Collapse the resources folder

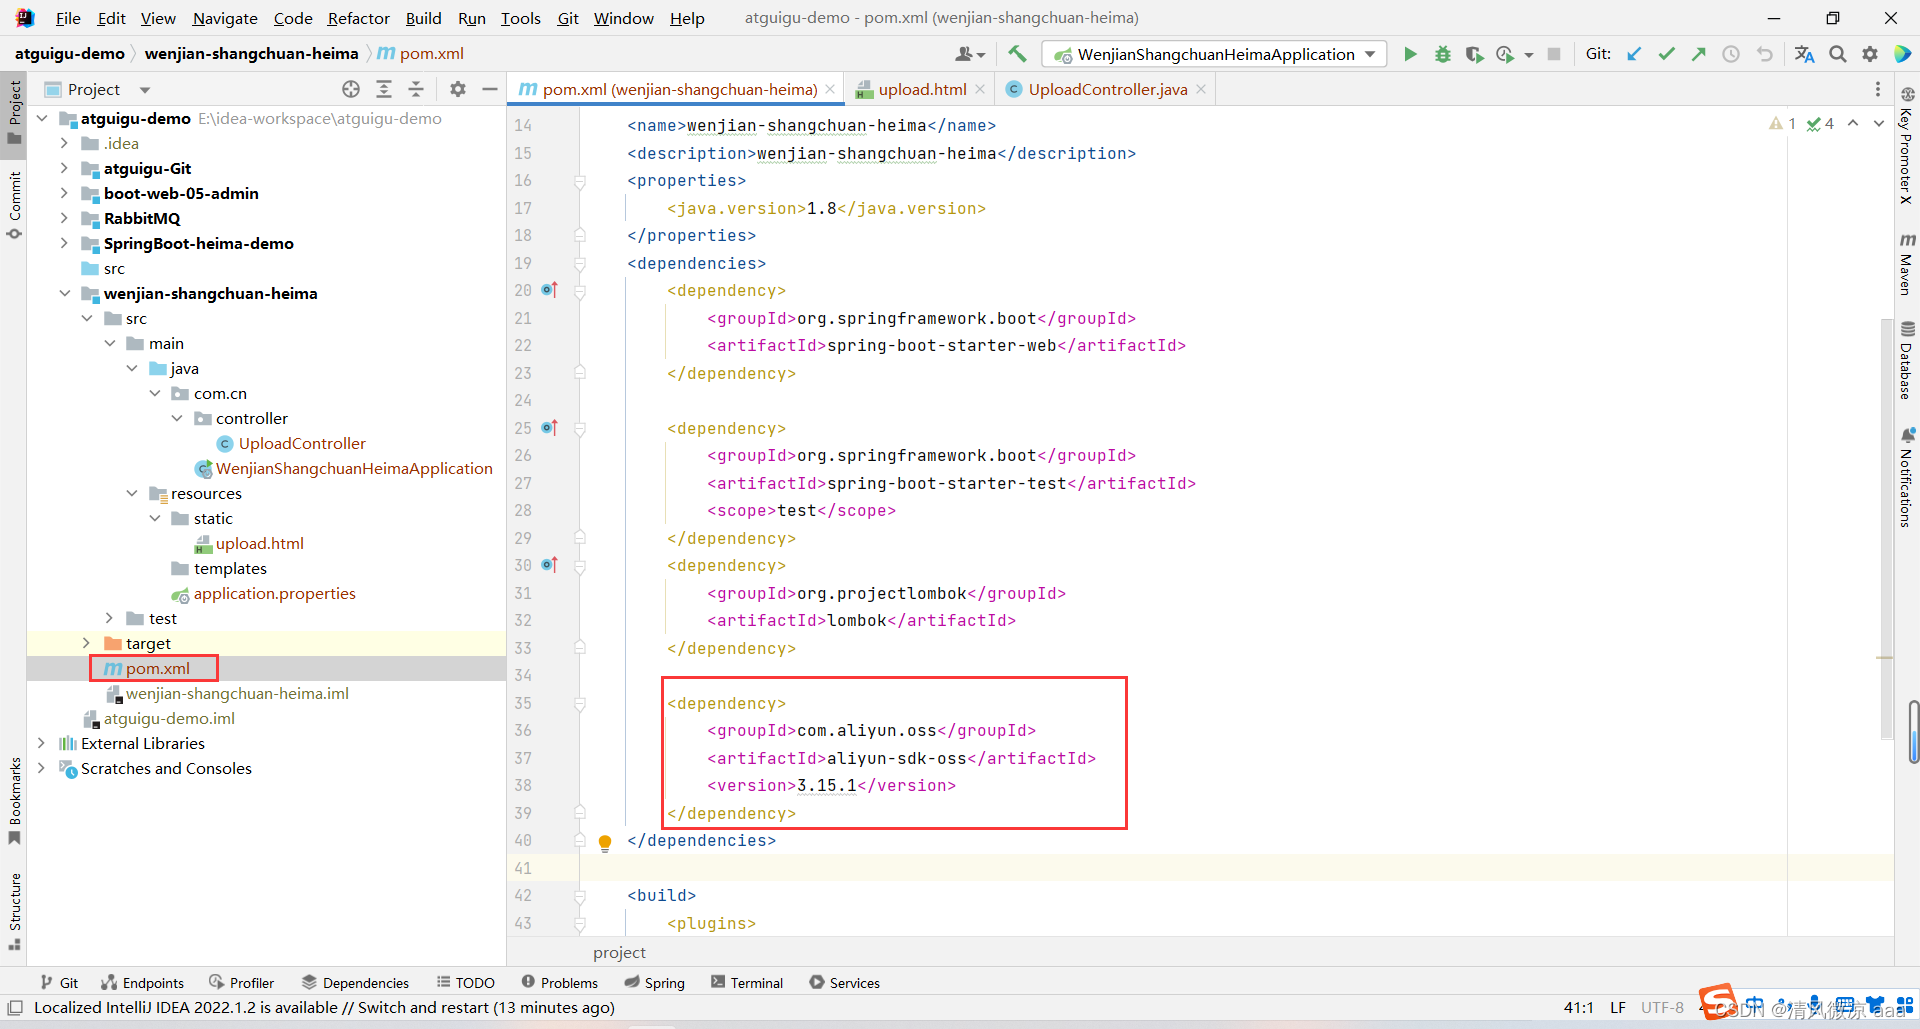(132, 493)
